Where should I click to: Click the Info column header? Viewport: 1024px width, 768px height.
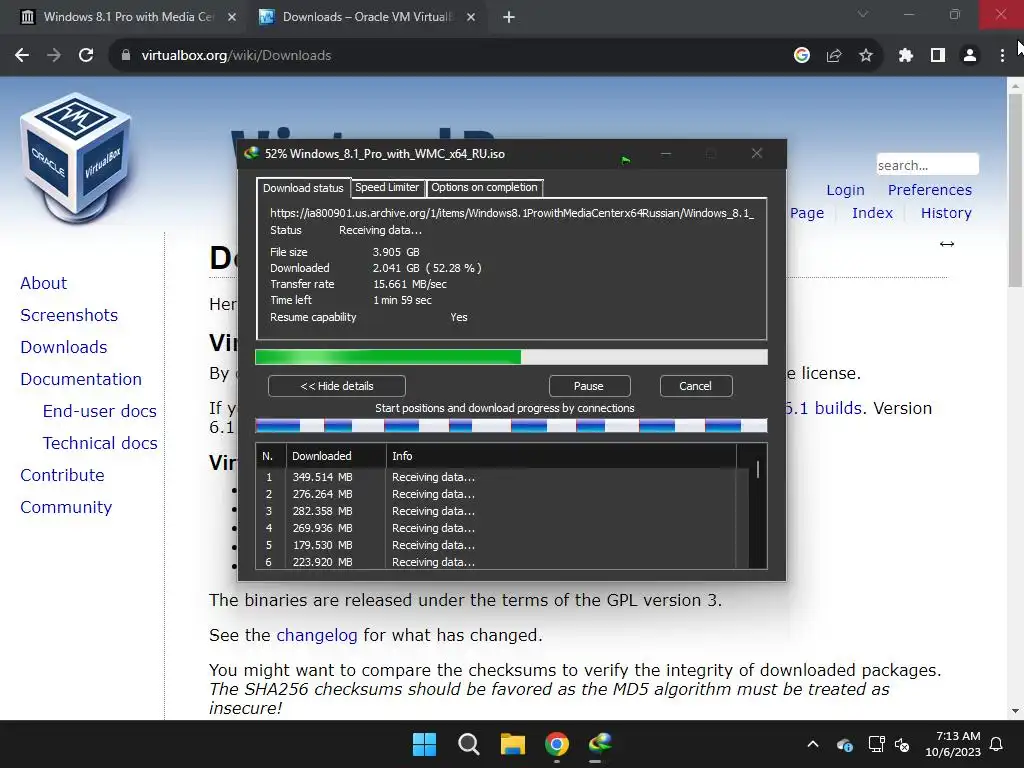(561, 456)
